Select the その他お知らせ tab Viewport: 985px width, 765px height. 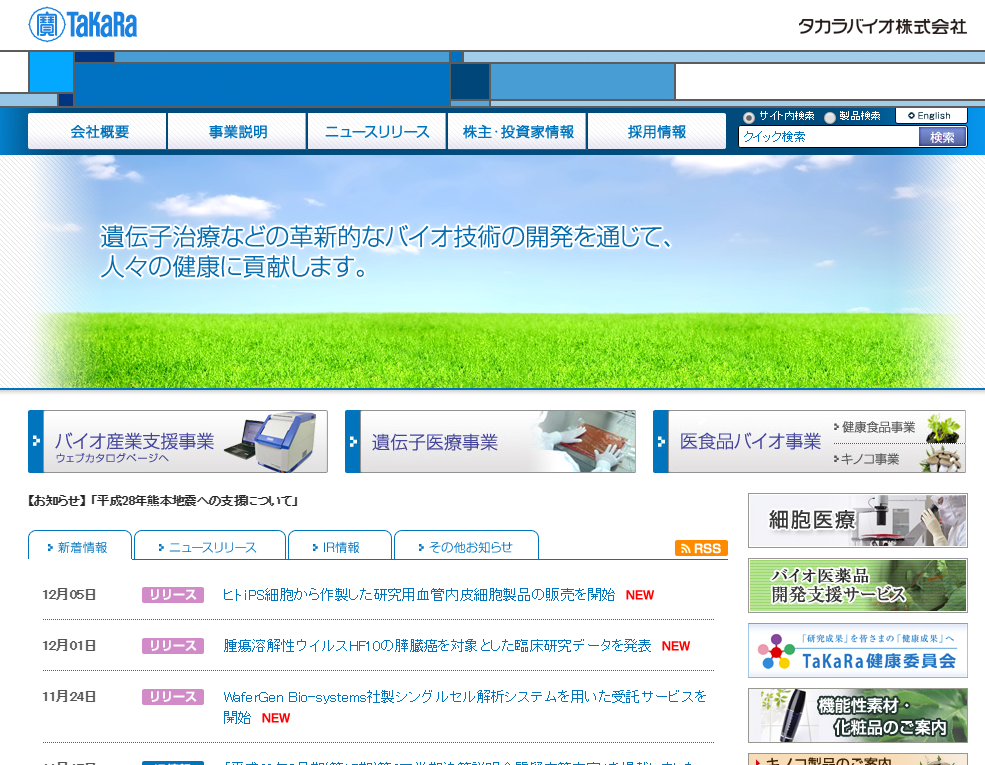click(x=466, y=545)
